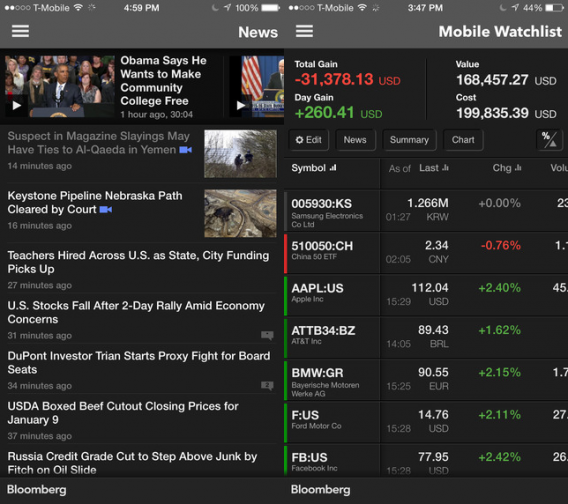Screen dimensions: 568x504
Task: Select the ATTB34:BZ AT&T Inc row
Action: tap(426, 338)
